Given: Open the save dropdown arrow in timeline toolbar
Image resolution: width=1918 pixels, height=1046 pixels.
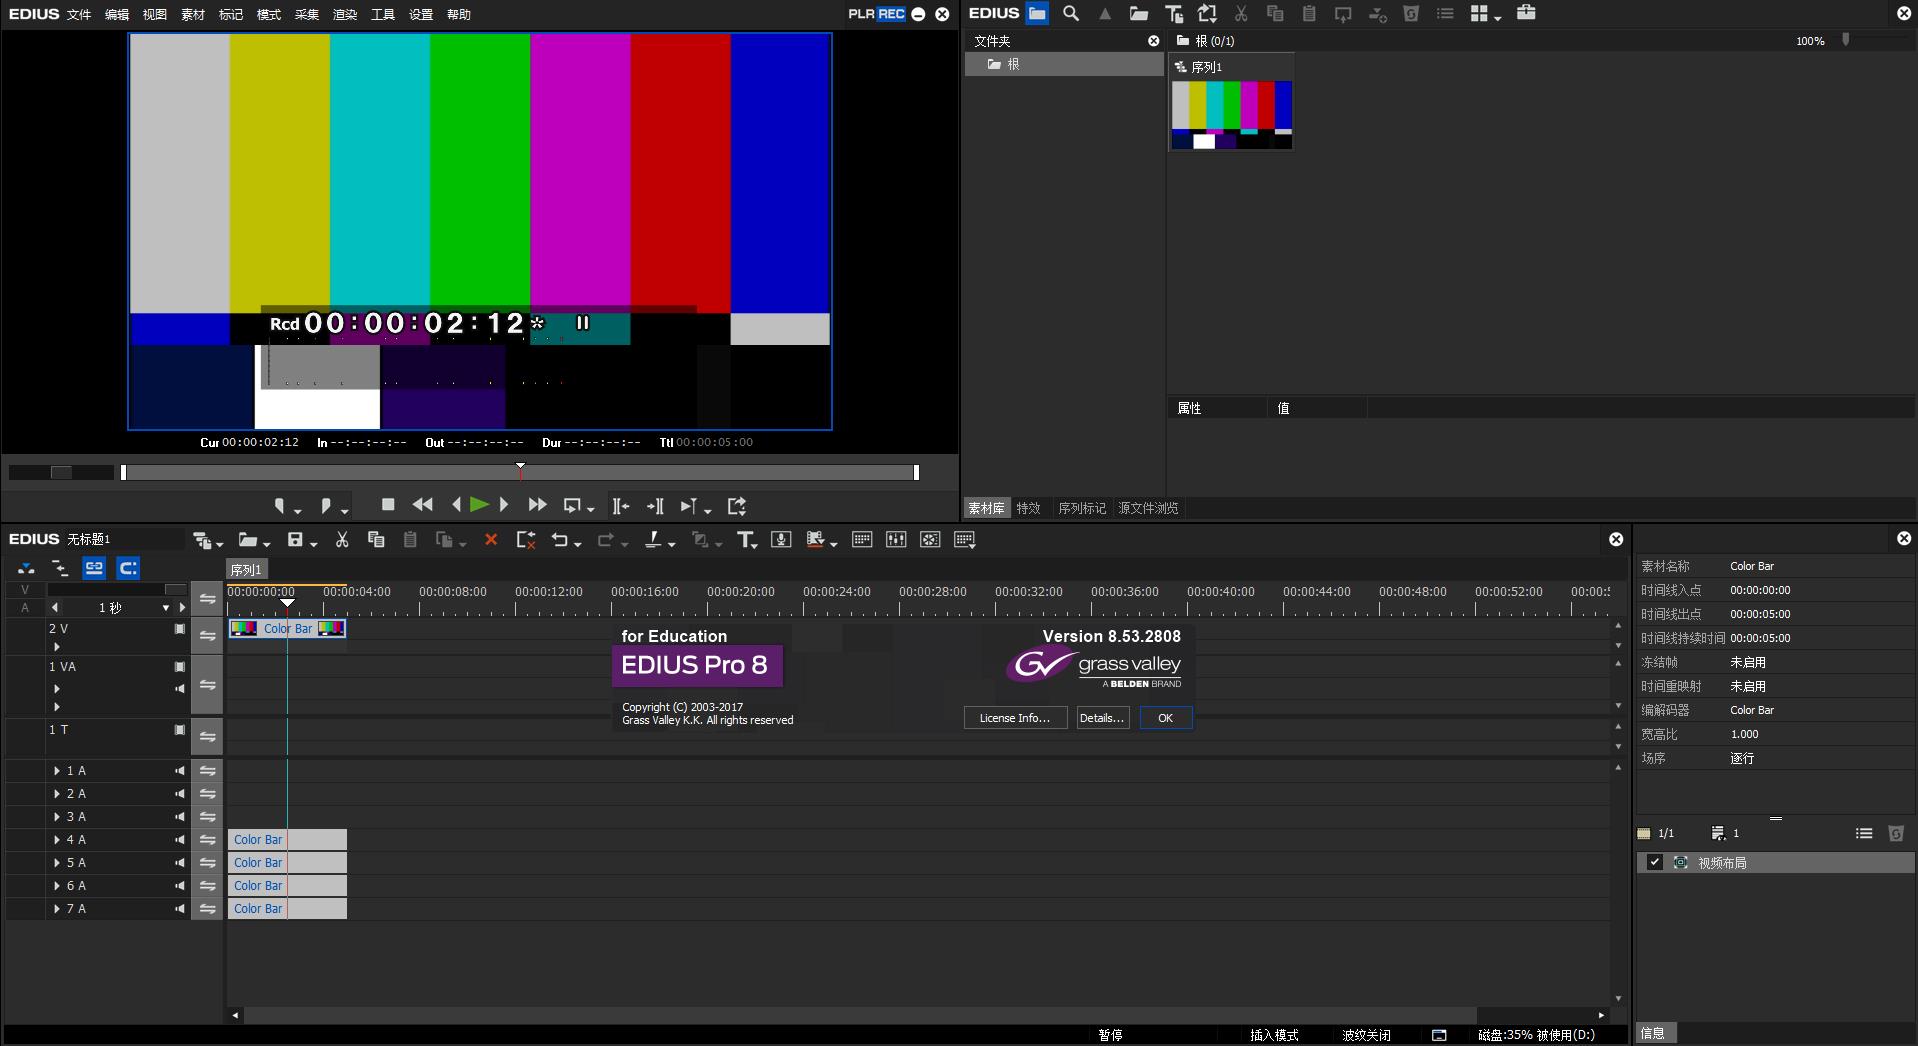Looking at the screenshot, I should pyautogui.click(x=314, y=543).
